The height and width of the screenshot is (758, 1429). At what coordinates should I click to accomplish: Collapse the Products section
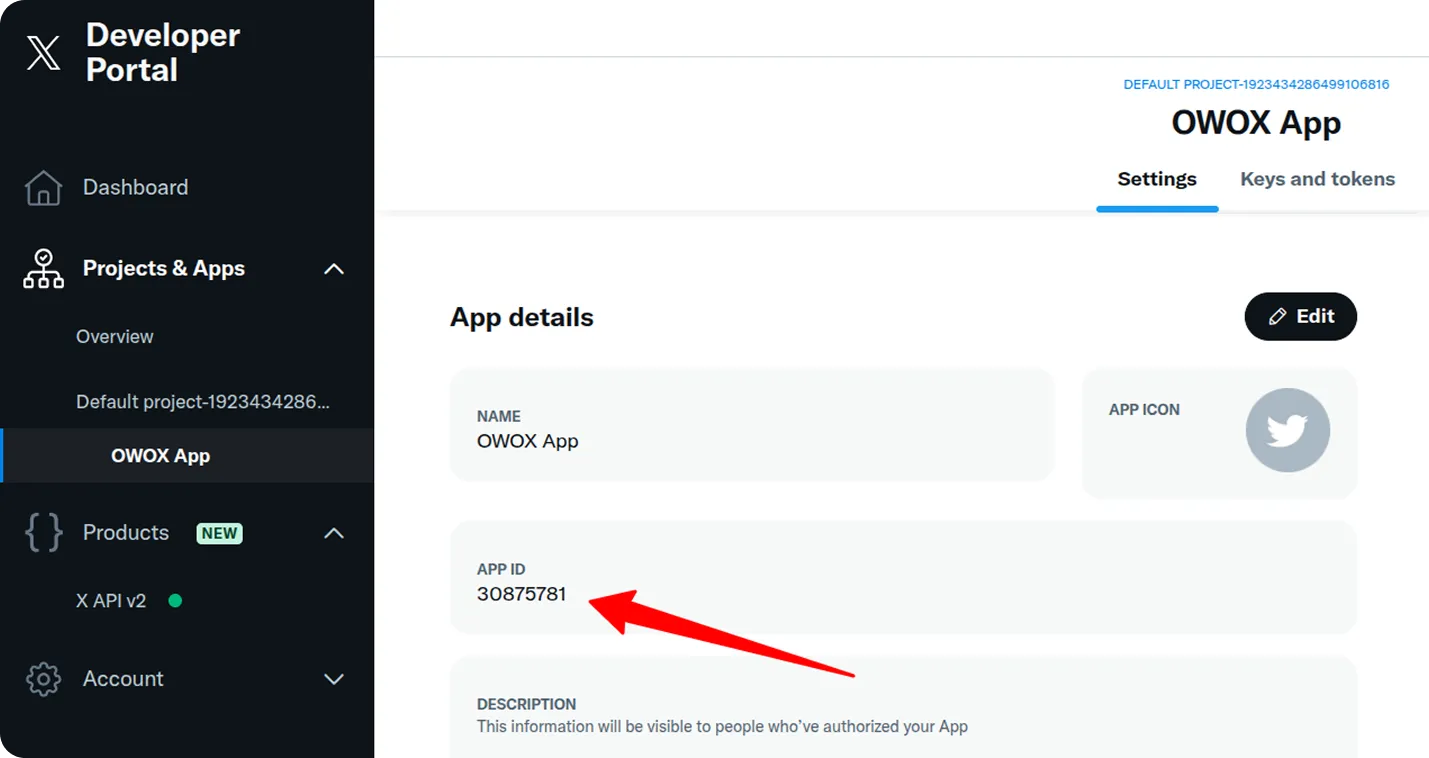pyautogui.click(x=333, y=532)
